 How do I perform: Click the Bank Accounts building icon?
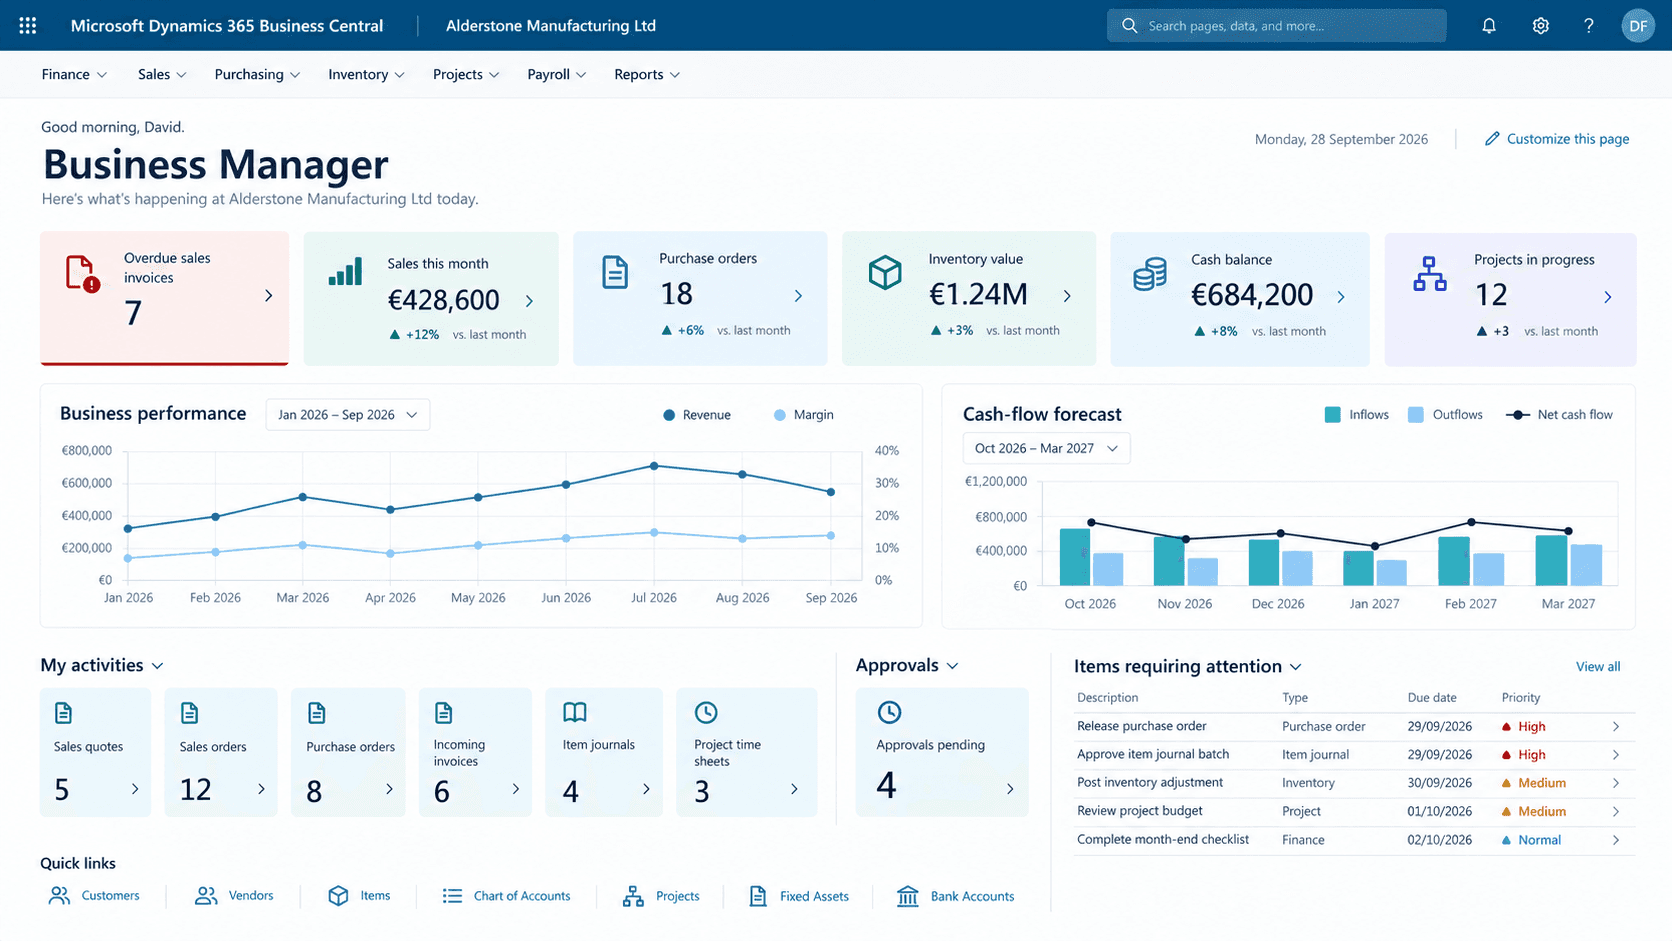(908, 896)
